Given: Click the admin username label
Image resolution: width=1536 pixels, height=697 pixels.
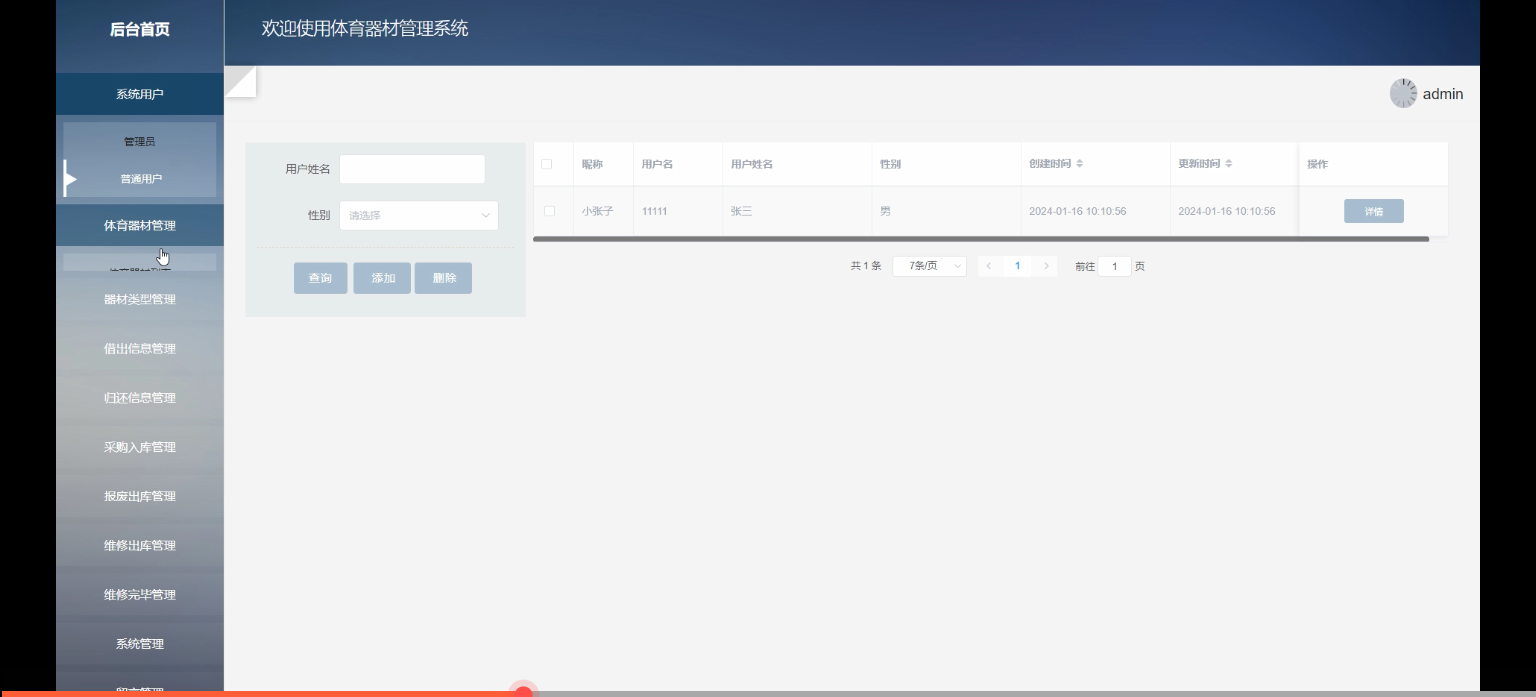Looking at the screenshot, I should click(x=1443, y=94).
